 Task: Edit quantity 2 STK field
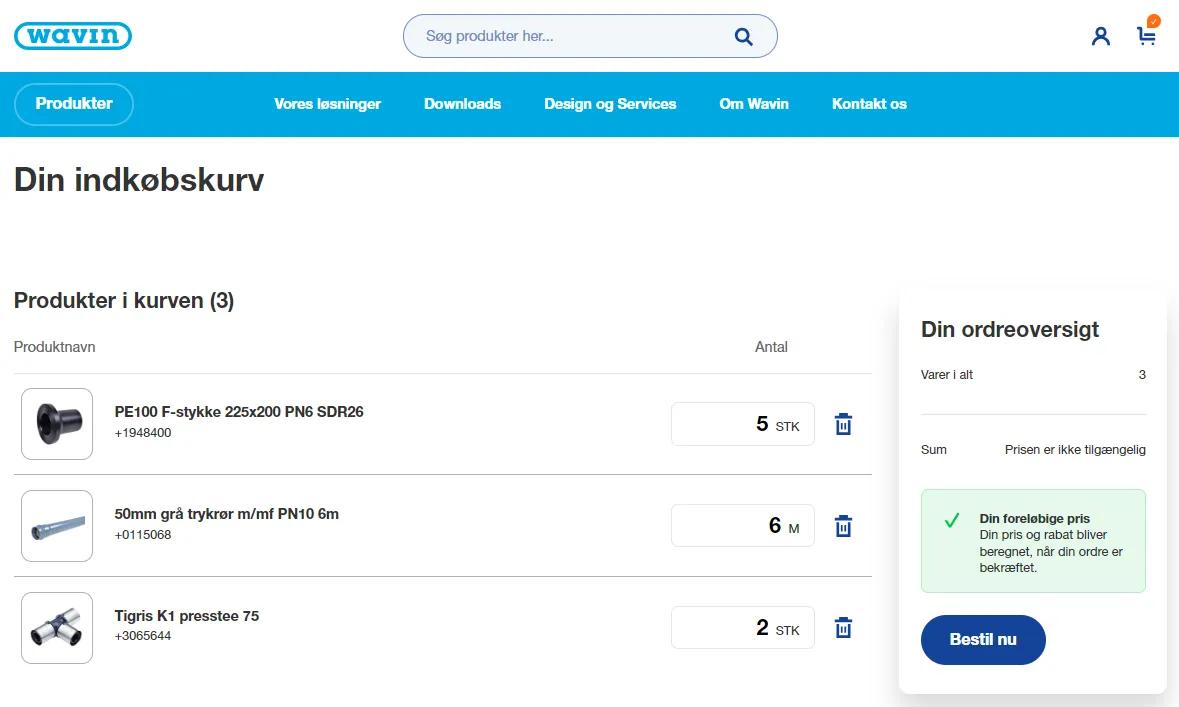pyautogui.click(x=742, y=627)
